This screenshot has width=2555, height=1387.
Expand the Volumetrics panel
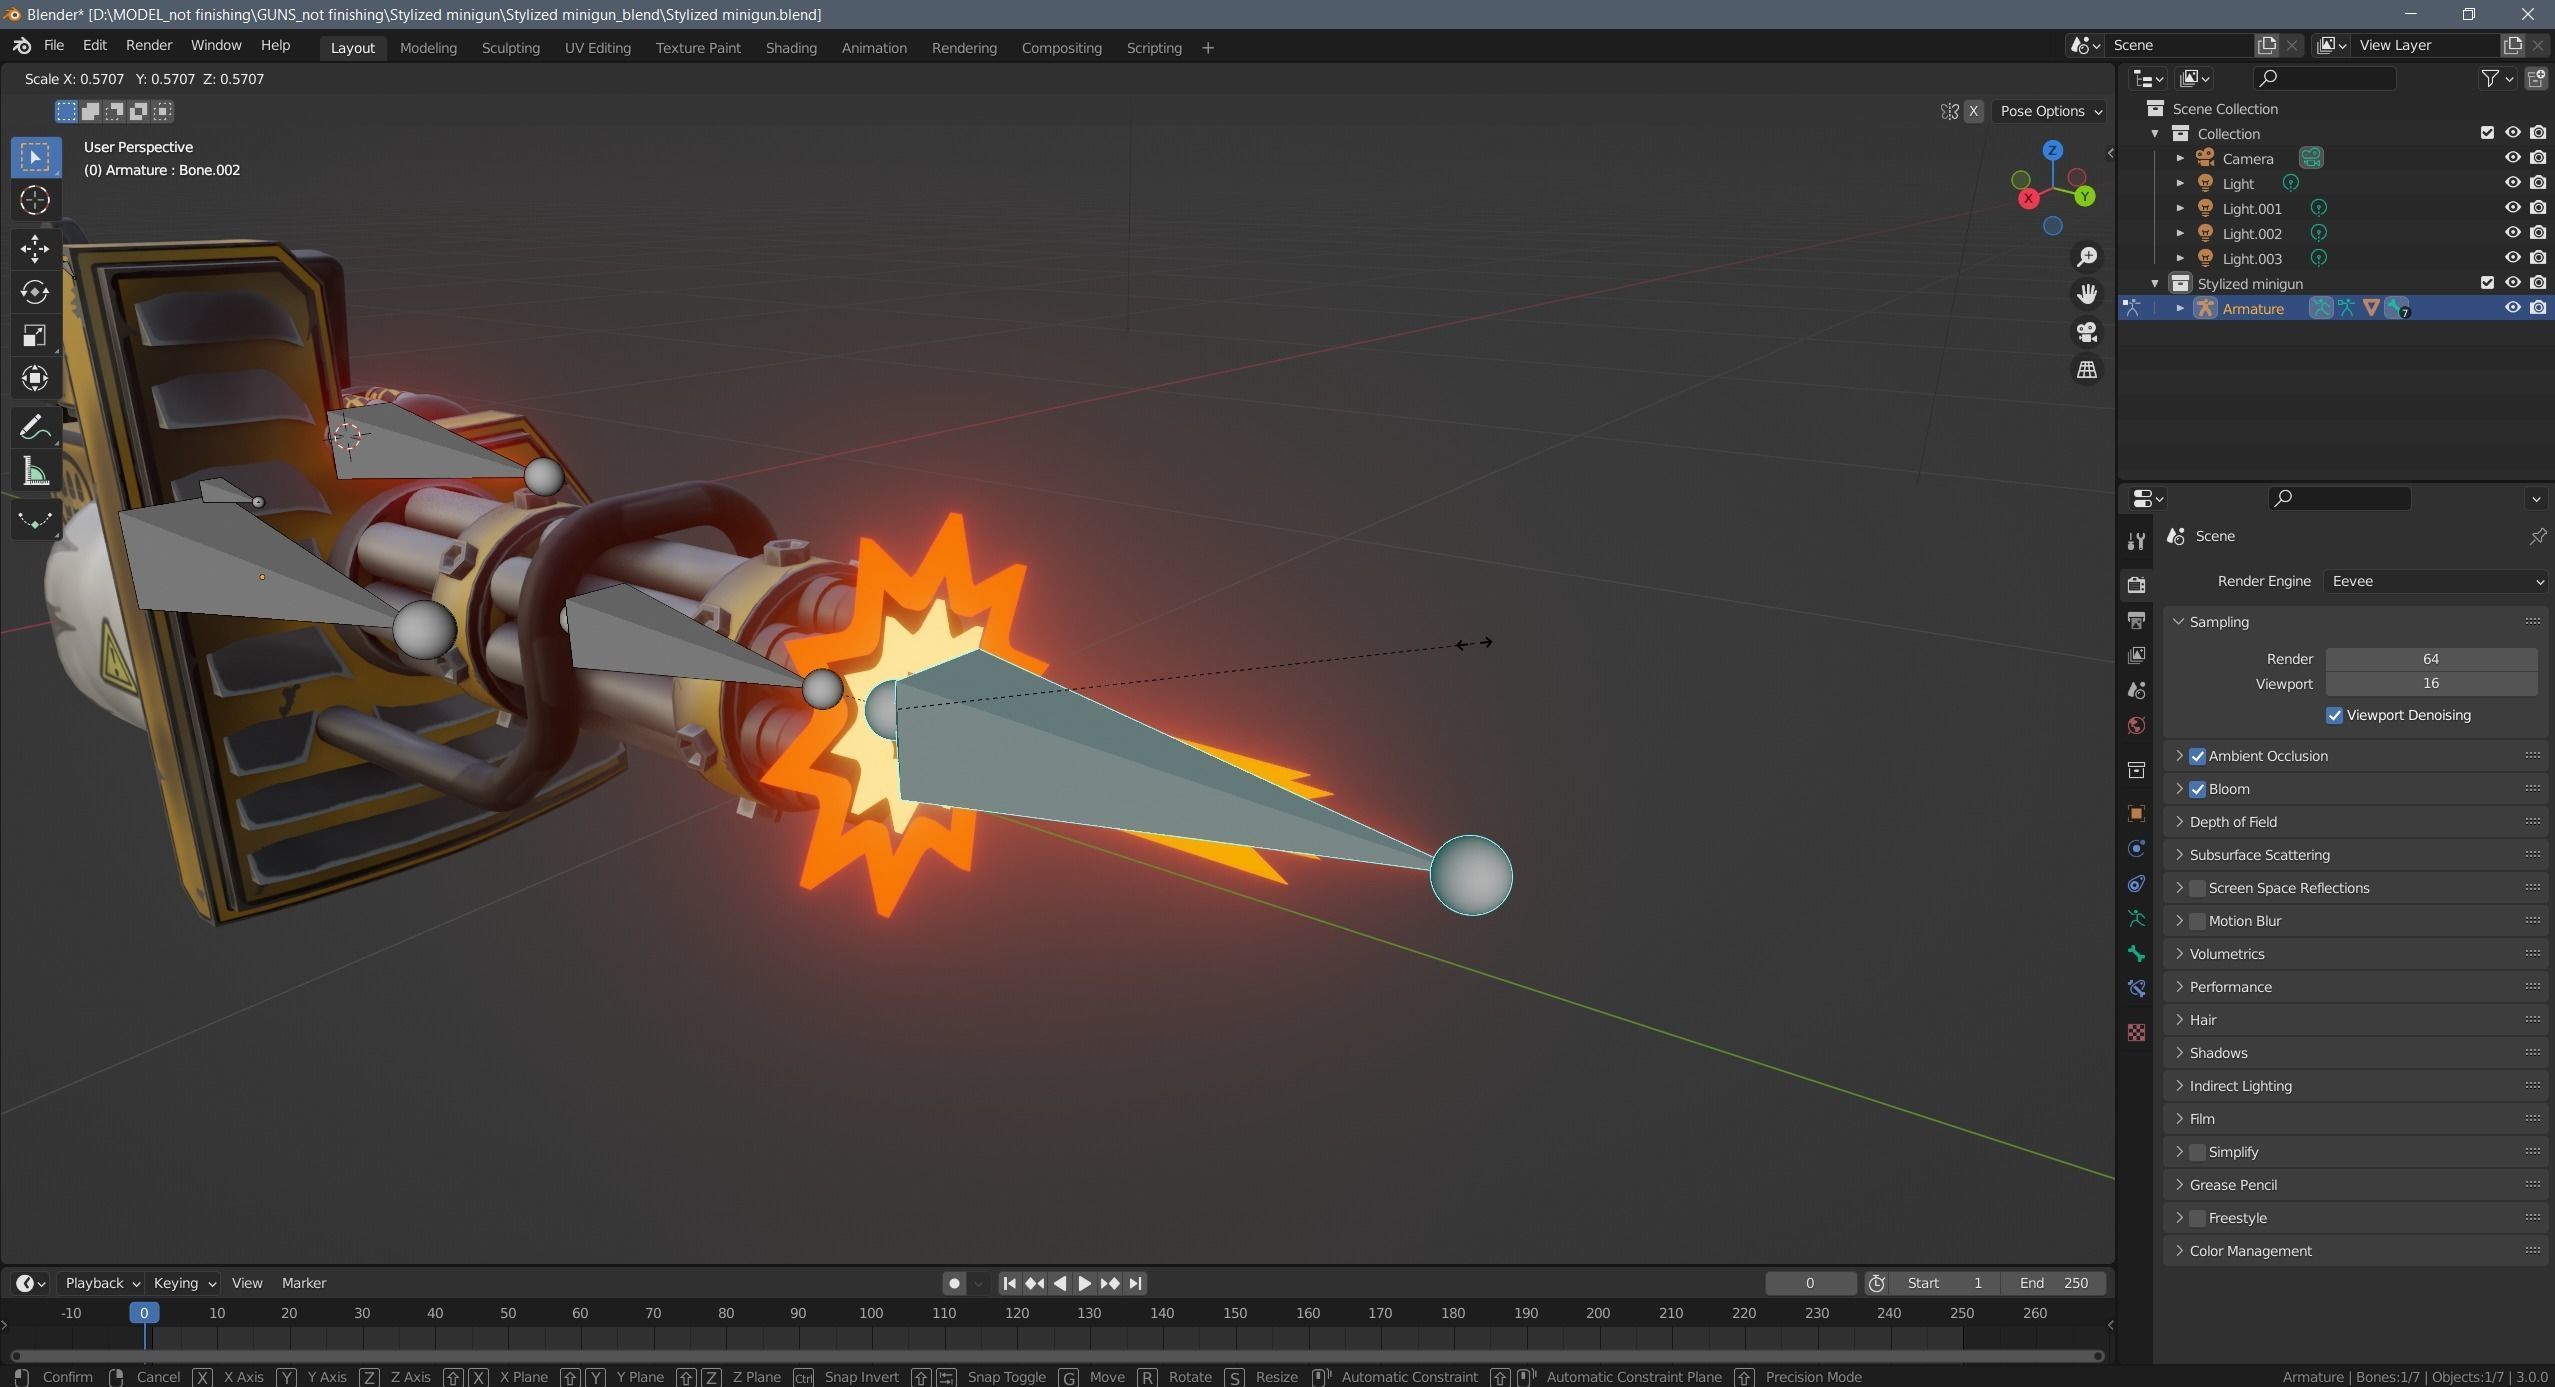2355,954
